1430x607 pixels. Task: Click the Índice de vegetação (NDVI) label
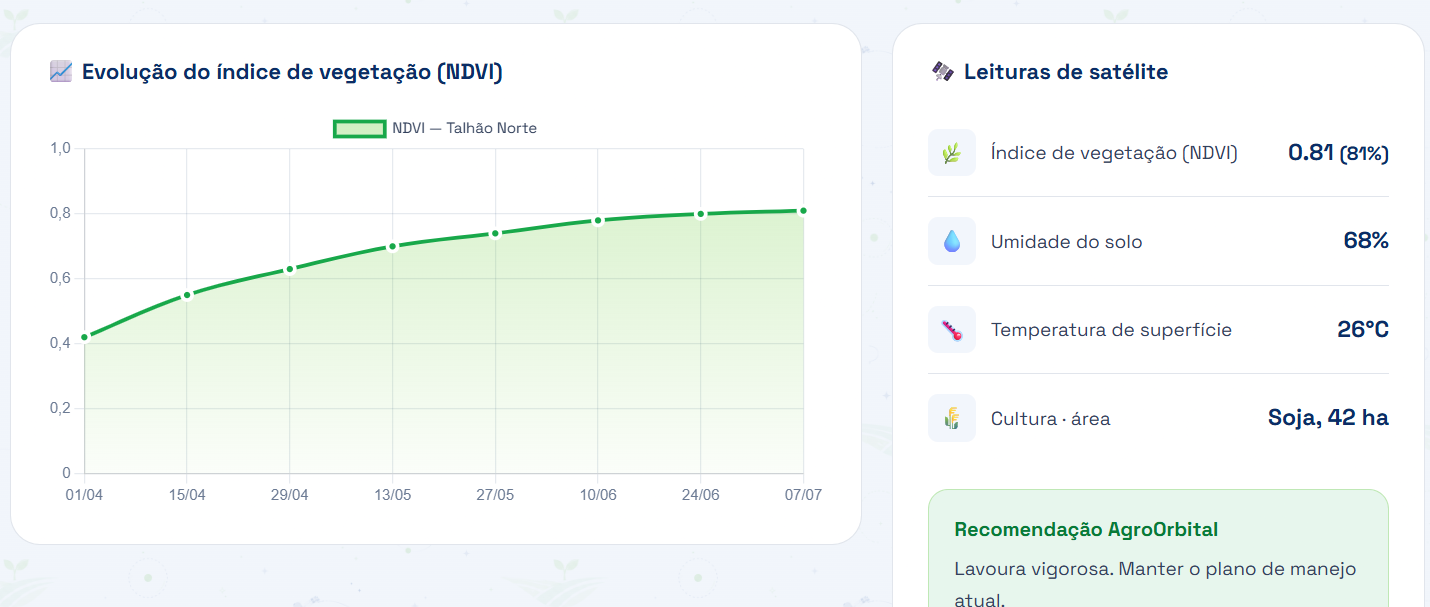1114,153
